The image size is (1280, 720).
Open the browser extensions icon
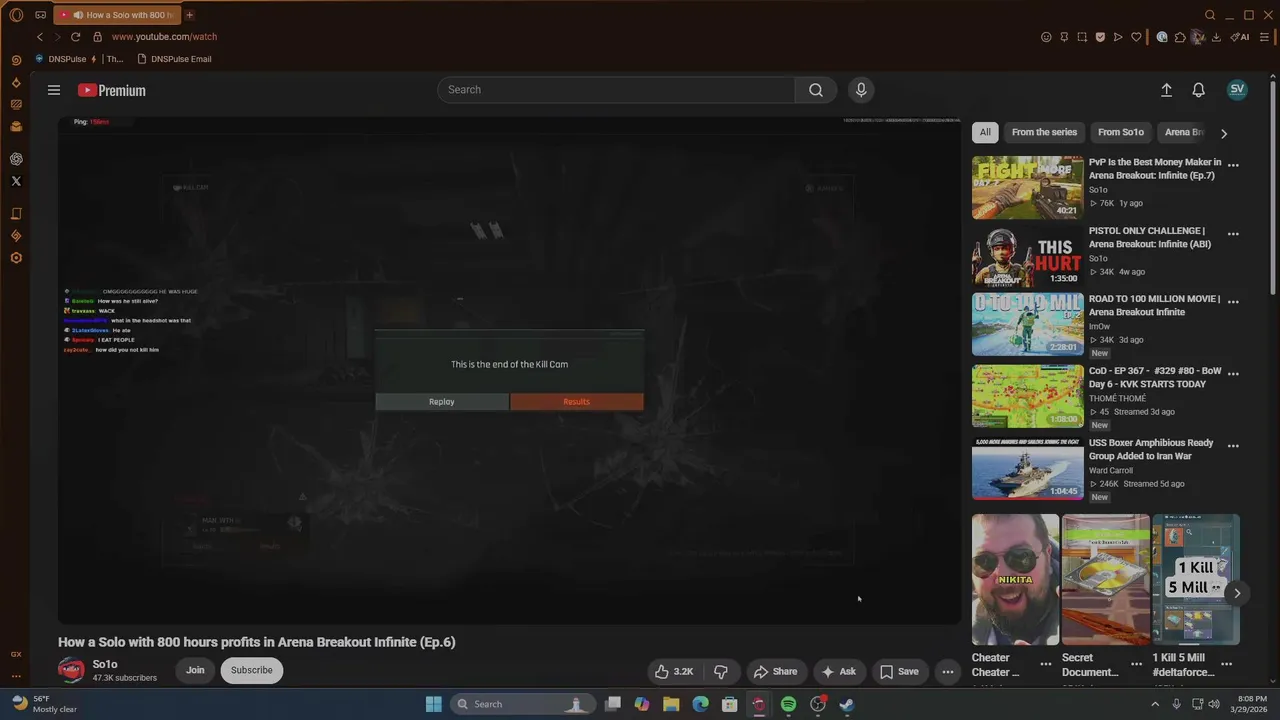coord(1180,37)
